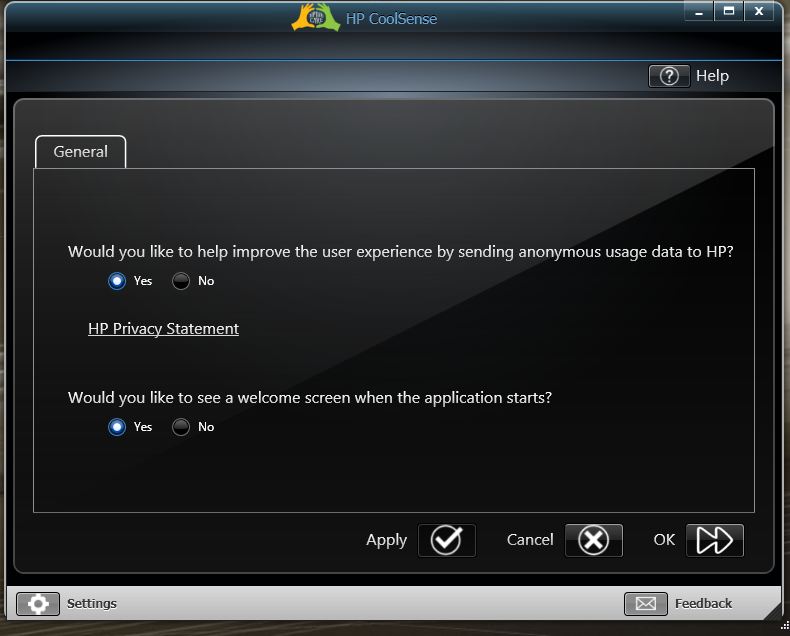
Task: Click the window resize grip in the corner
Action: pyautogui.click(x=784, y=625)
